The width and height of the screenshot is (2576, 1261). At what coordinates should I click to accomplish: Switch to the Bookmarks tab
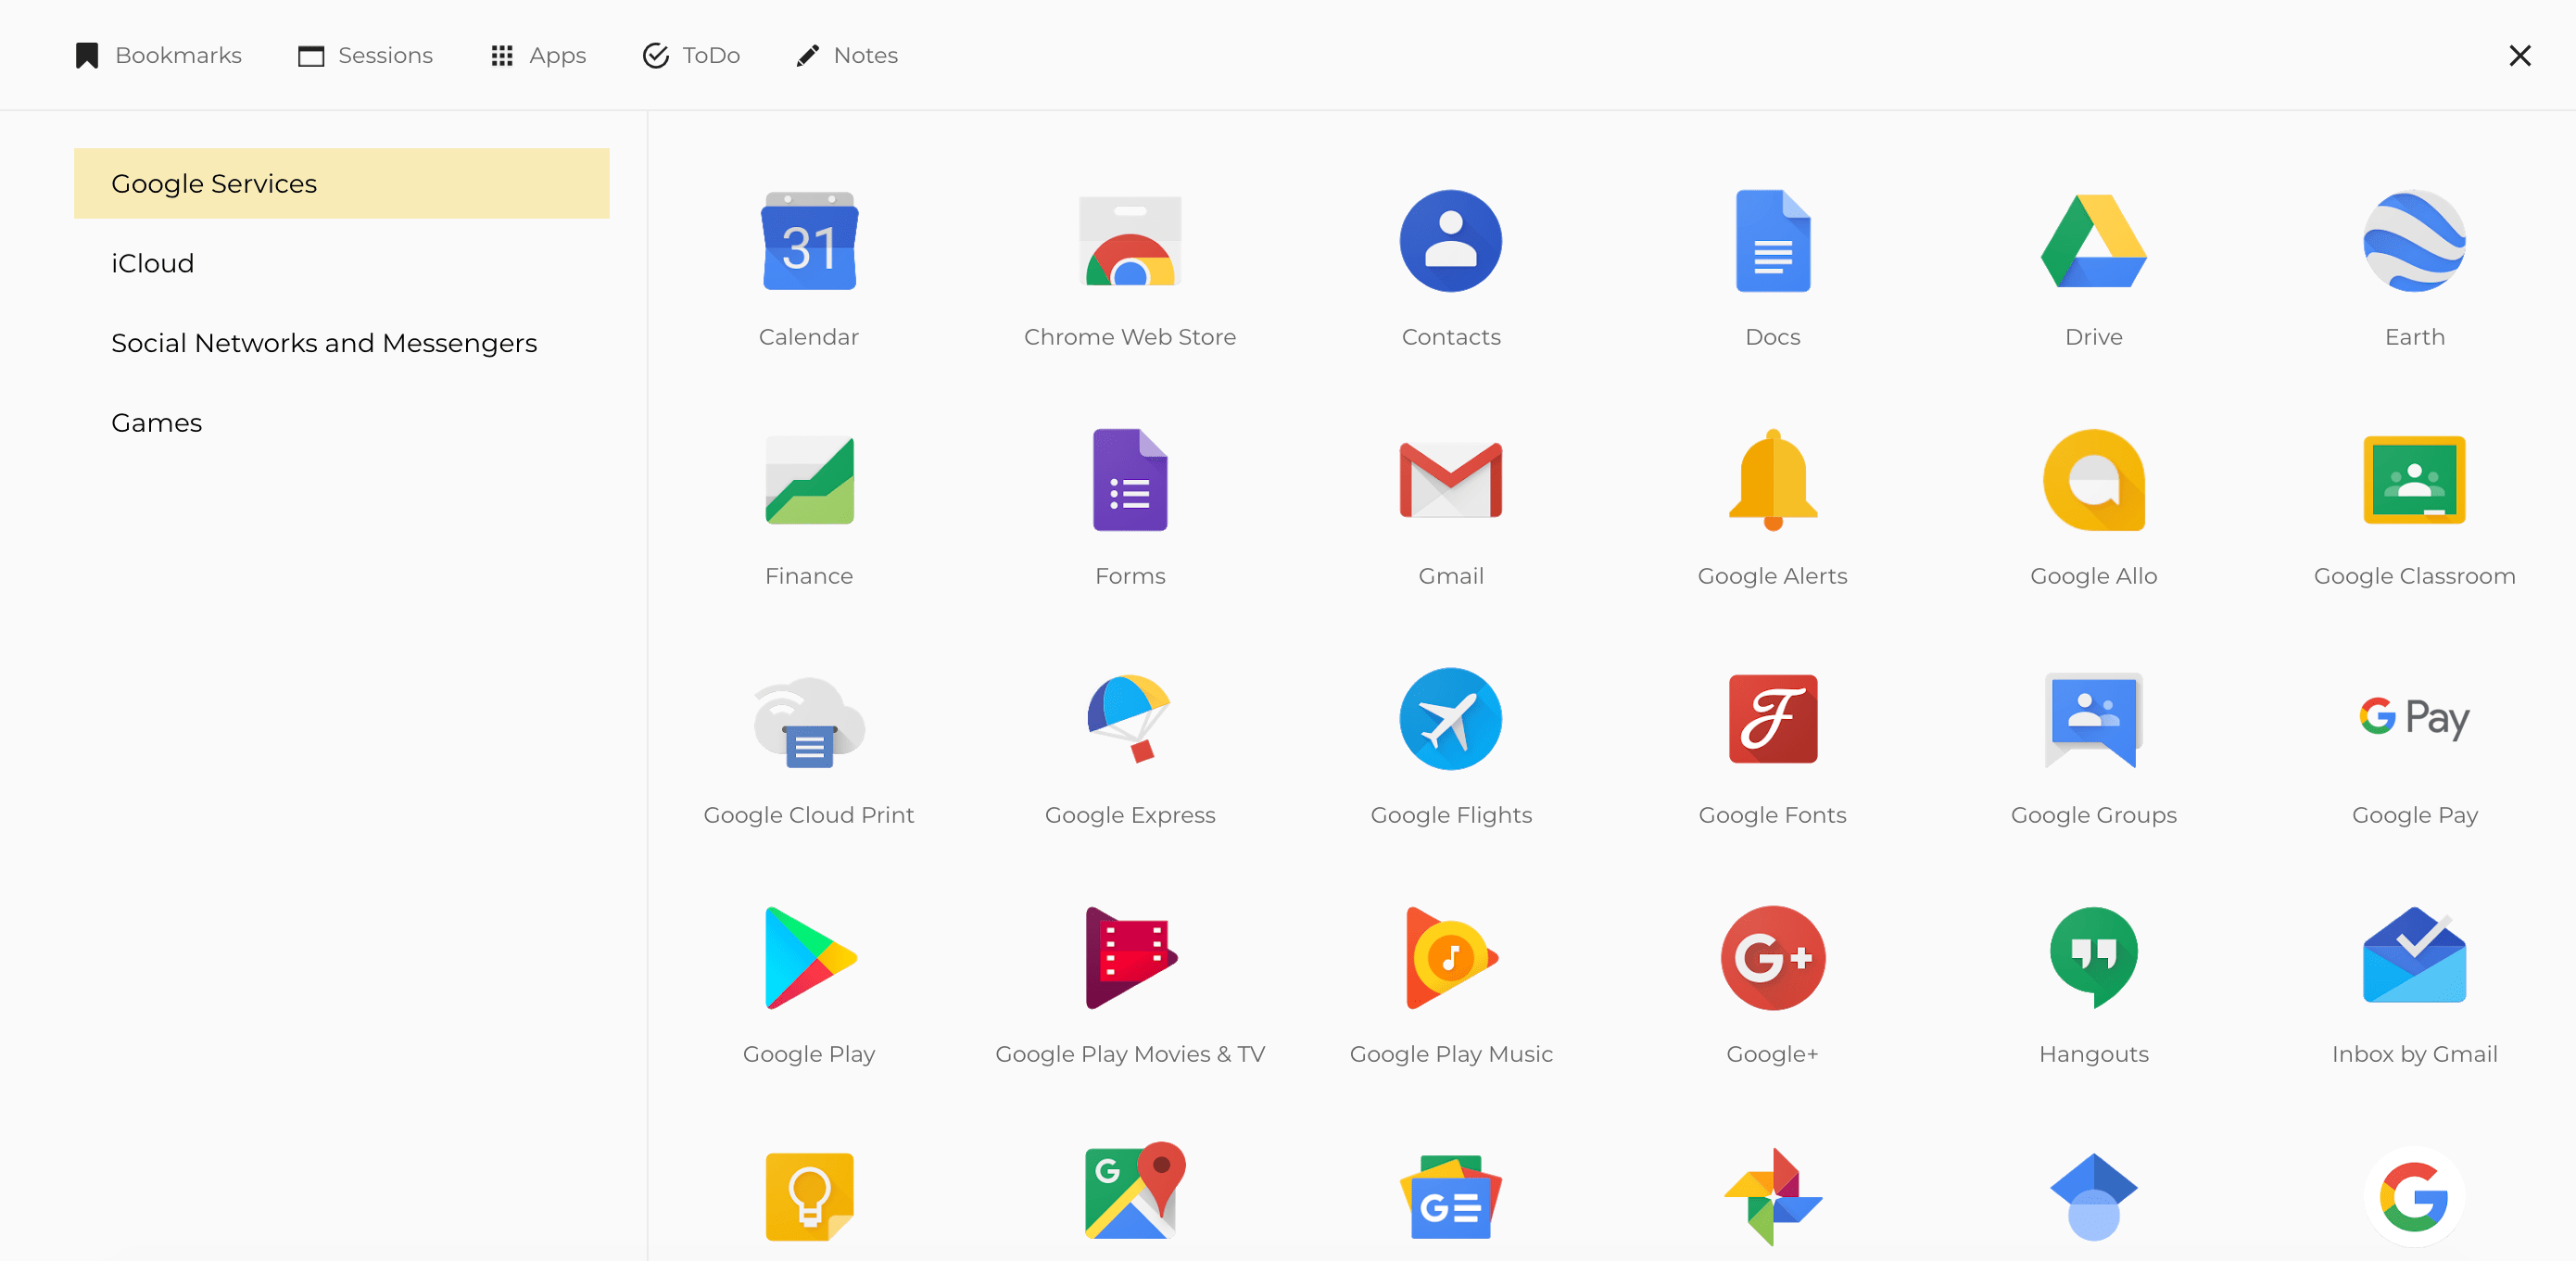pos(159,56)
